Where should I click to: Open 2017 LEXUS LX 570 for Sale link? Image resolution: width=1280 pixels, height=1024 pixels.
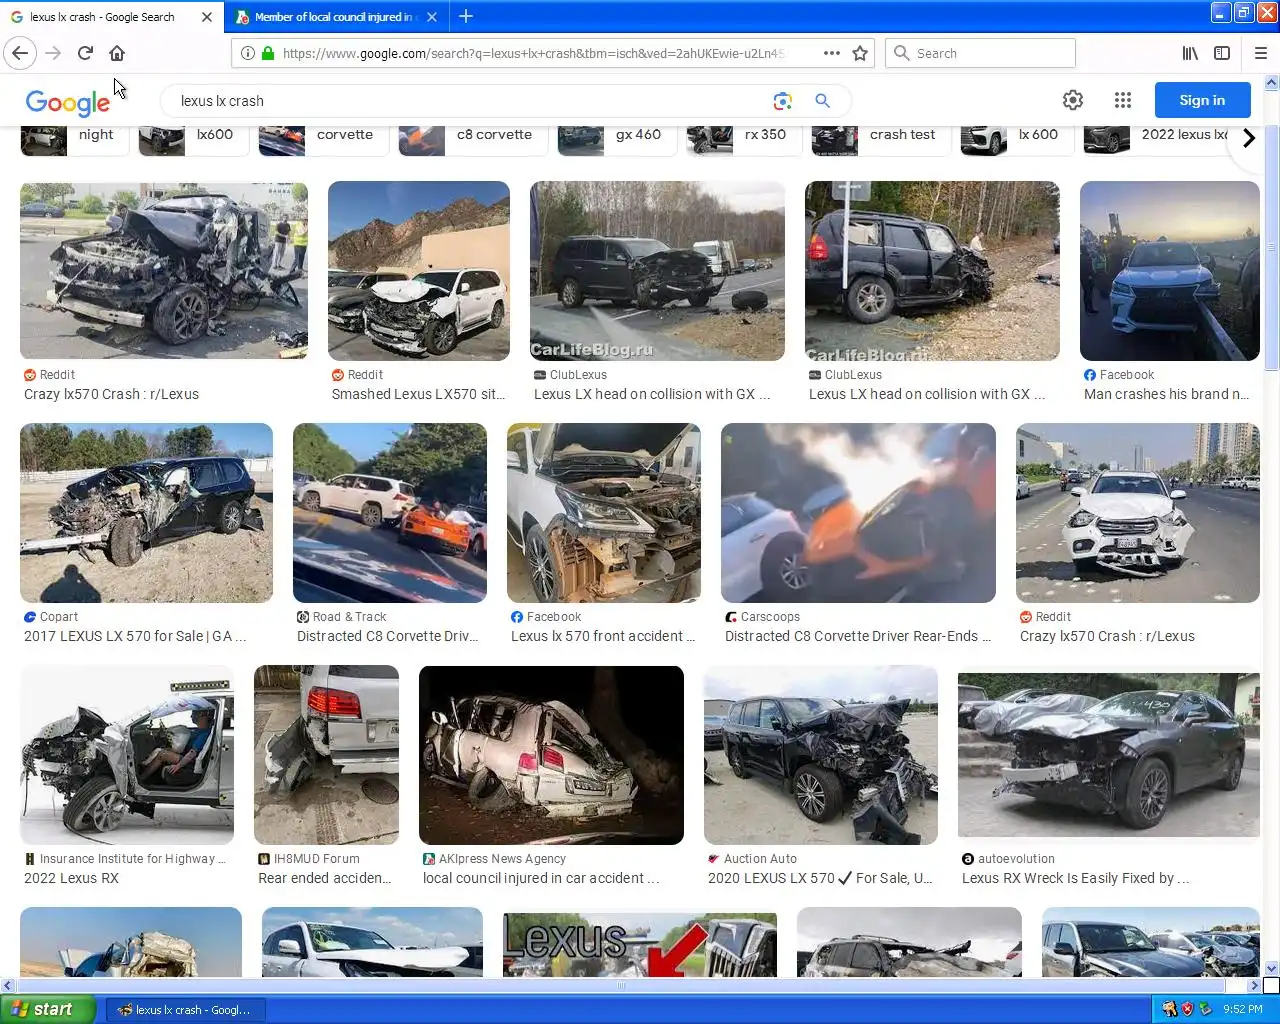[135, 636]
